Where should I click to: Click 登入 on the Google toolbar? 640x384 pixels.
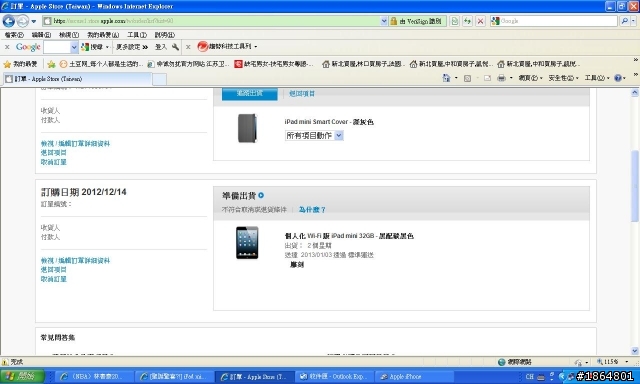coord(161,47)
